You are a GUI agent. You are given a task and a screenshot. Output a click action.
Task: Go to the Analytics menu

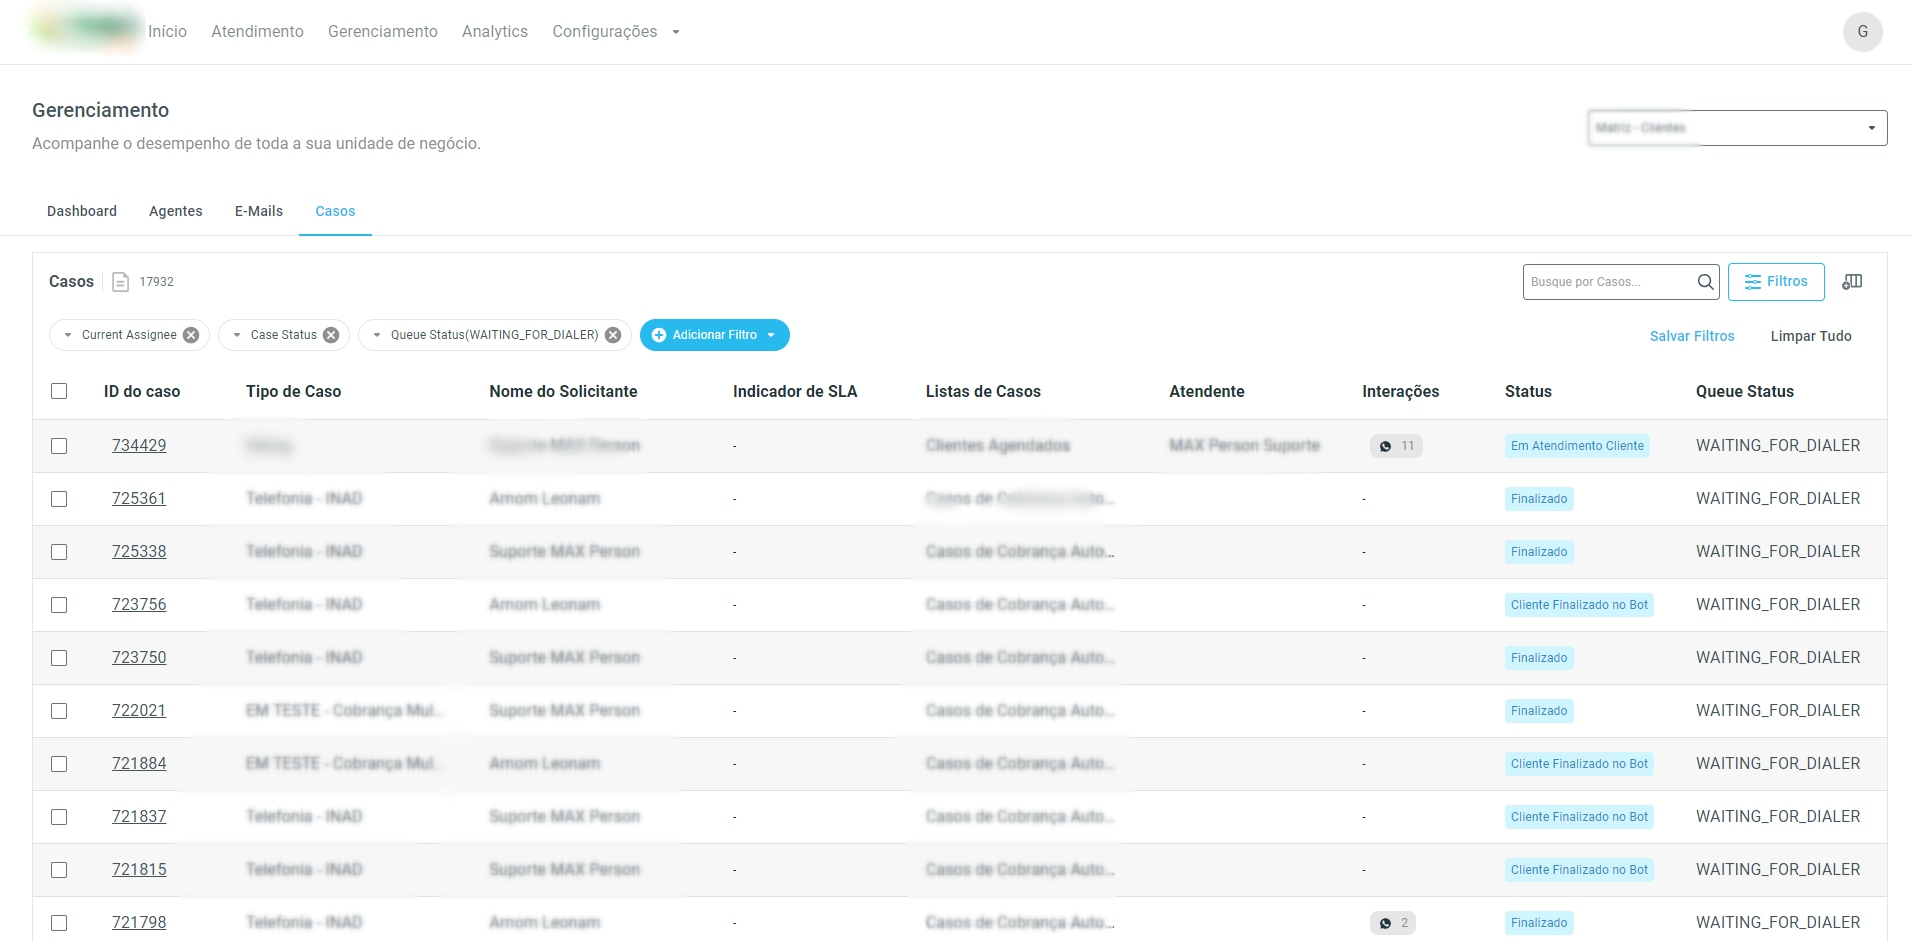point(494,32)
